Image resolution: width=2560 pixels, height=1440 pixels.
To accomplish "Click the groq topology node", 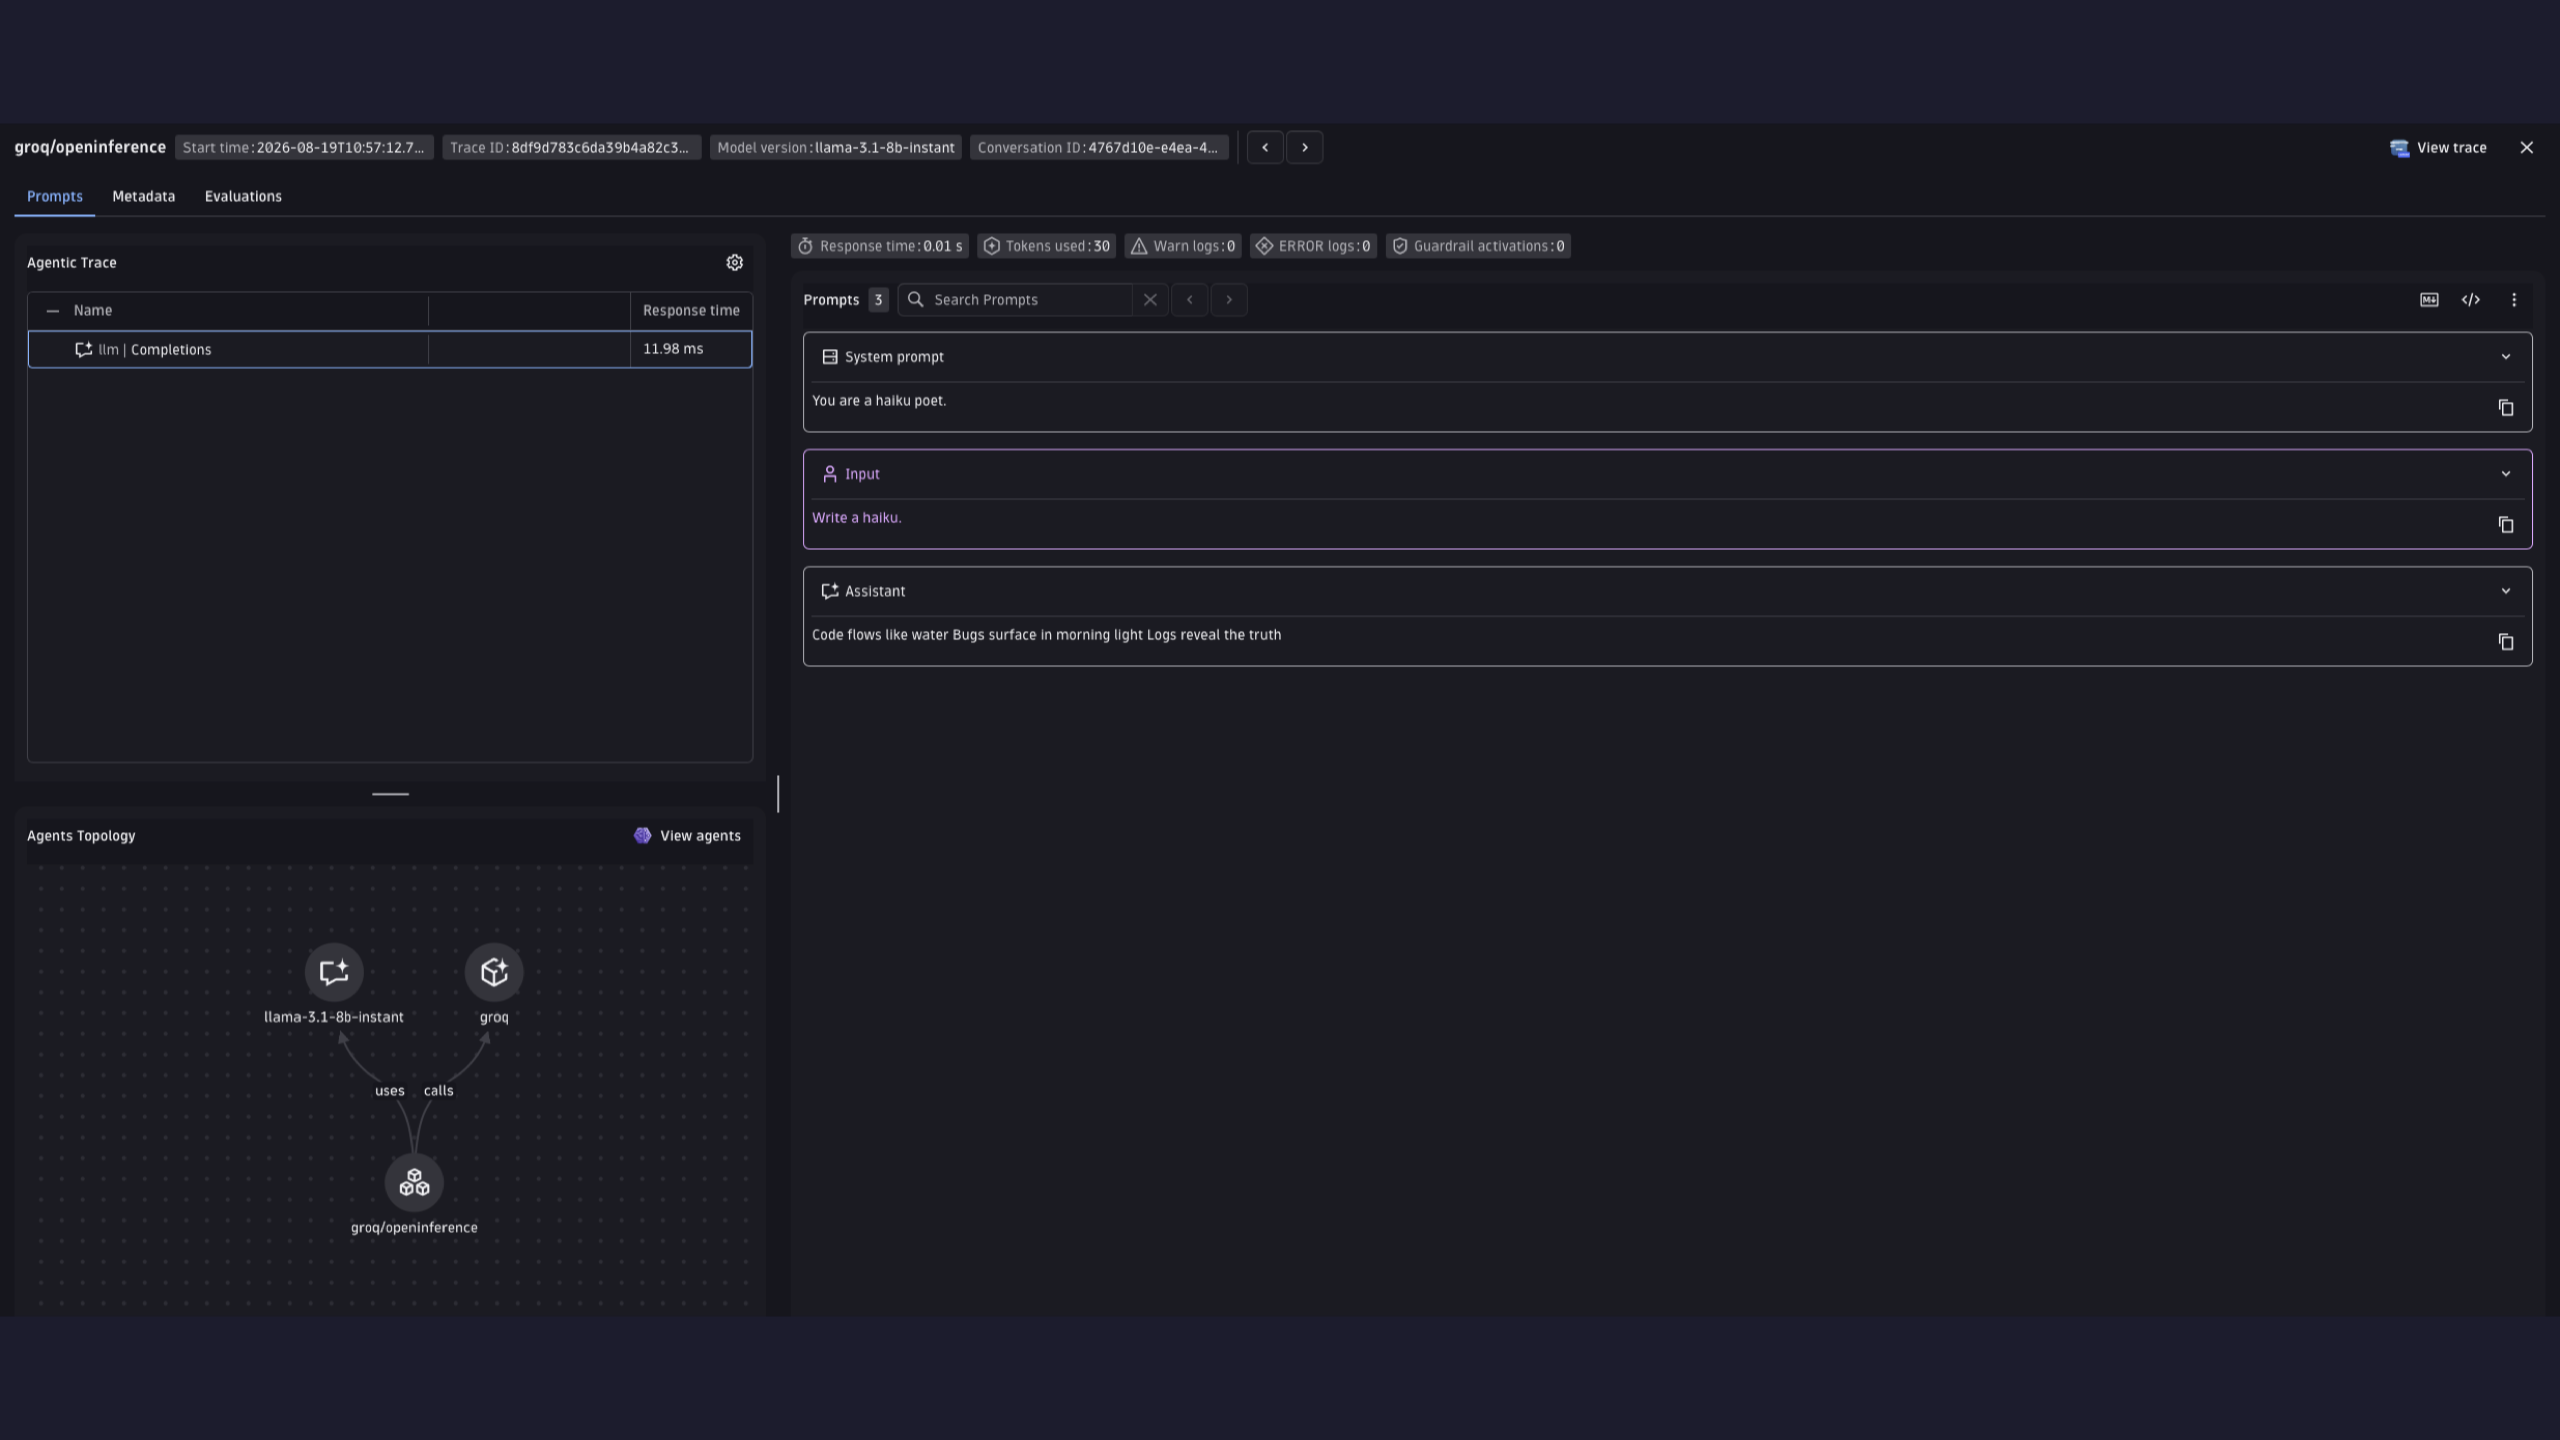I will (494, 972).
